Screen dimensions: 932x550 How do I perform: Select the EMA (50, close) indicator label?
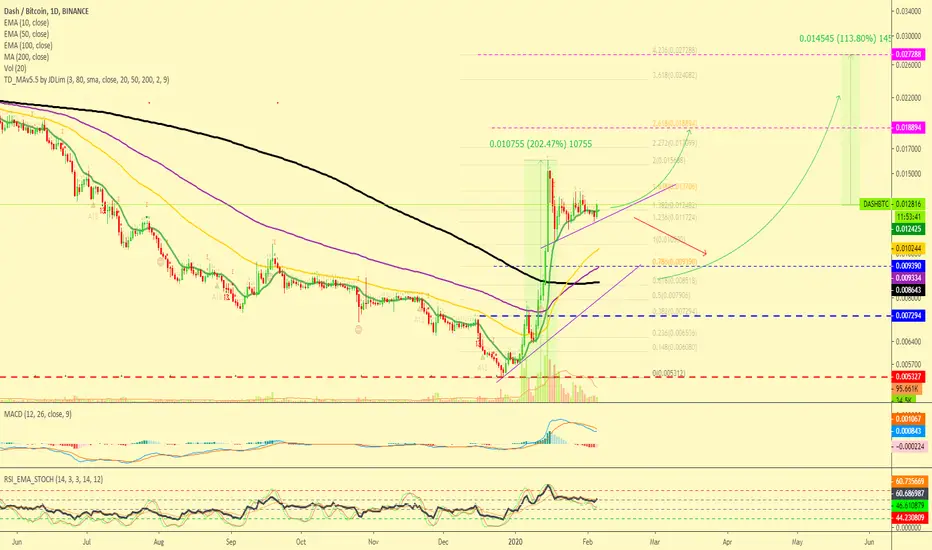(x=26, y=34)
